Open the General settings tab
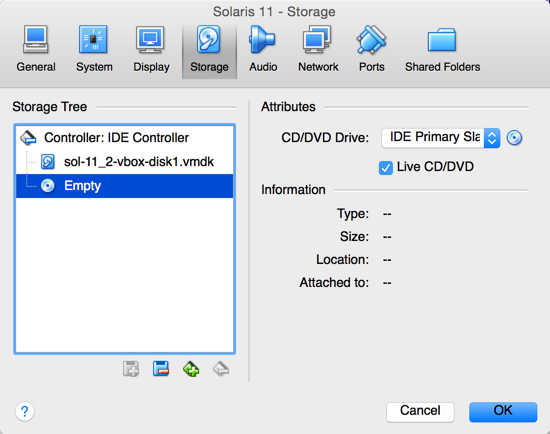Screen dimensions: 550x434 (36, 49)
